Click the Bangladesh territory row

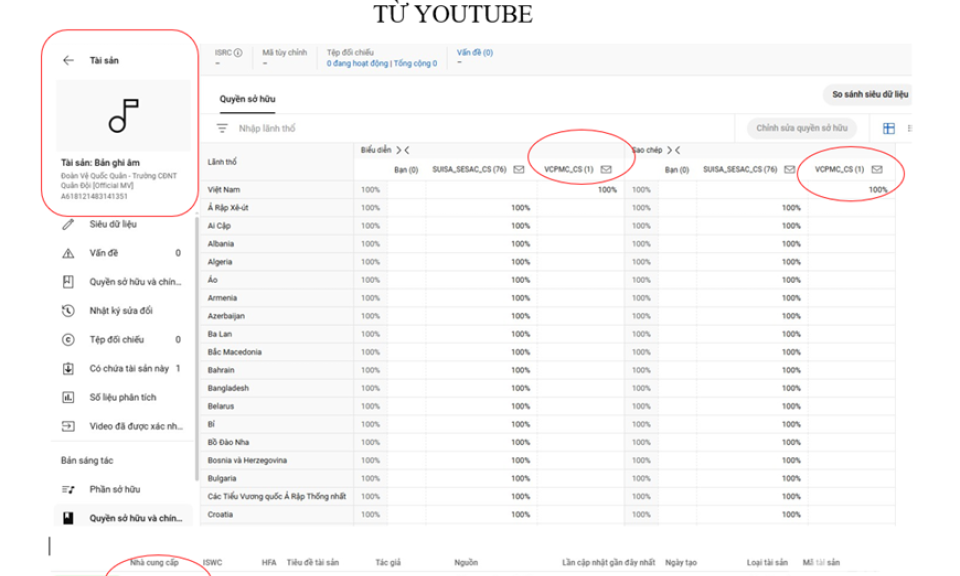(x=547, y=388)
